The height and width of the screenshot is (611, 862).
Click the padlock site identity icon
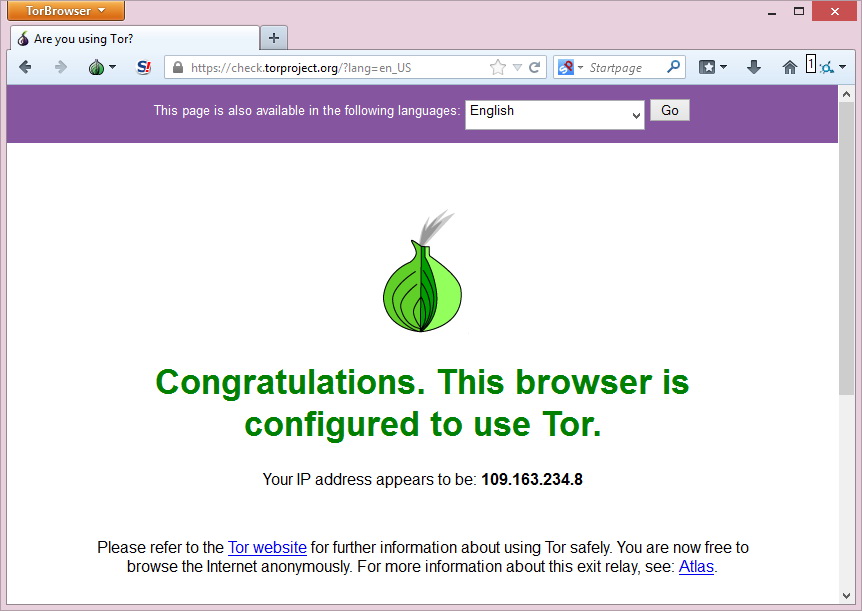[178, 68]
